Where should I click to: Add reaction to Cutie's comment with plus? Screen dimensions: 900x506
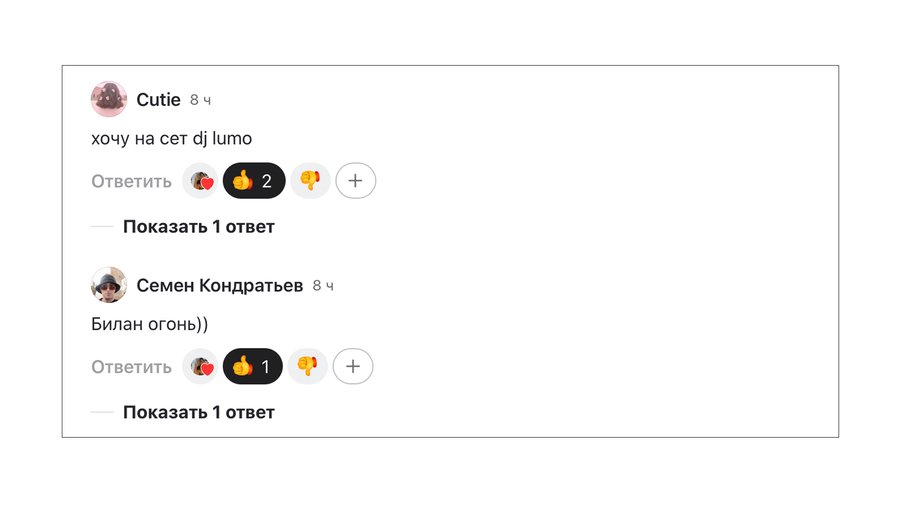click(x=355, y=181)
